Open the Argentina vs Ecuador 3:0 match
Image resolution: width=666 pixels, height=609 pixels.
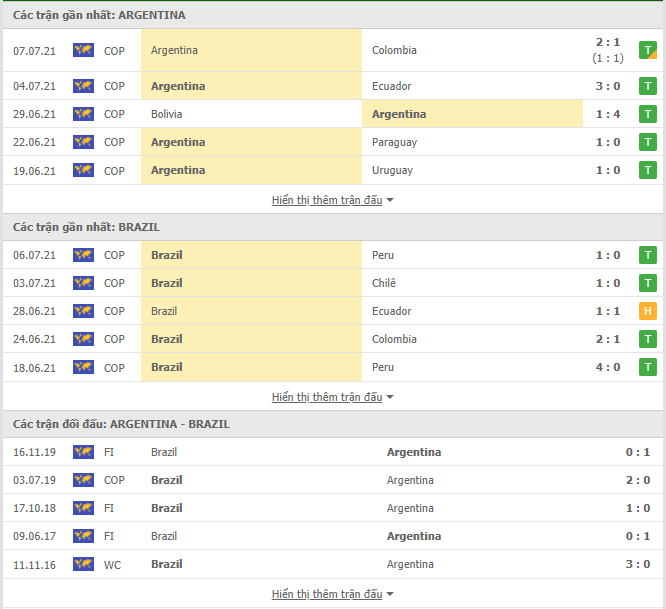[x=333, y=86]
